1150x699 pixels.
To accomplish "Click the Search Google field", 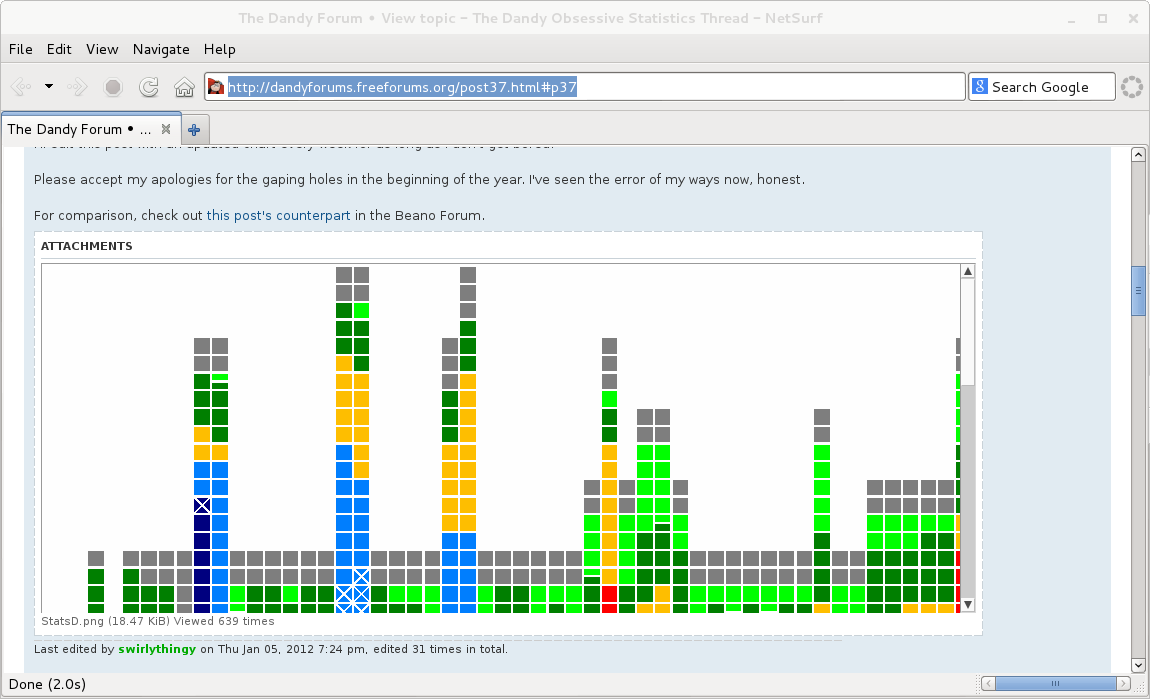I will [x=1041, y=87].
